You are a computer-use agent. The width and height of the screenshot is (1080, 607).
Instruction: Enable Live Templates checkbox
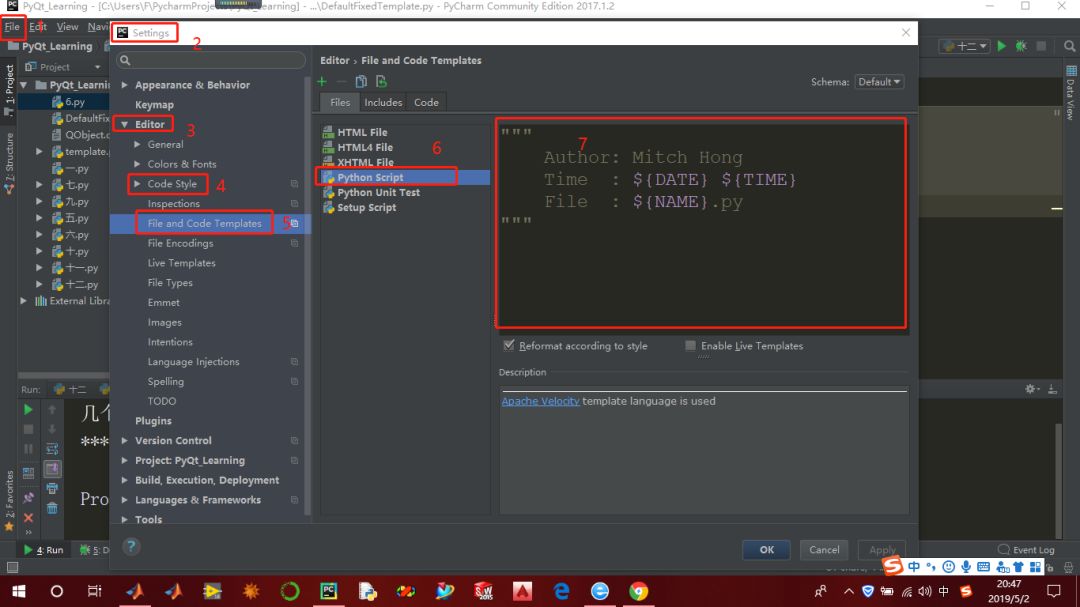(x=690, y=345)
